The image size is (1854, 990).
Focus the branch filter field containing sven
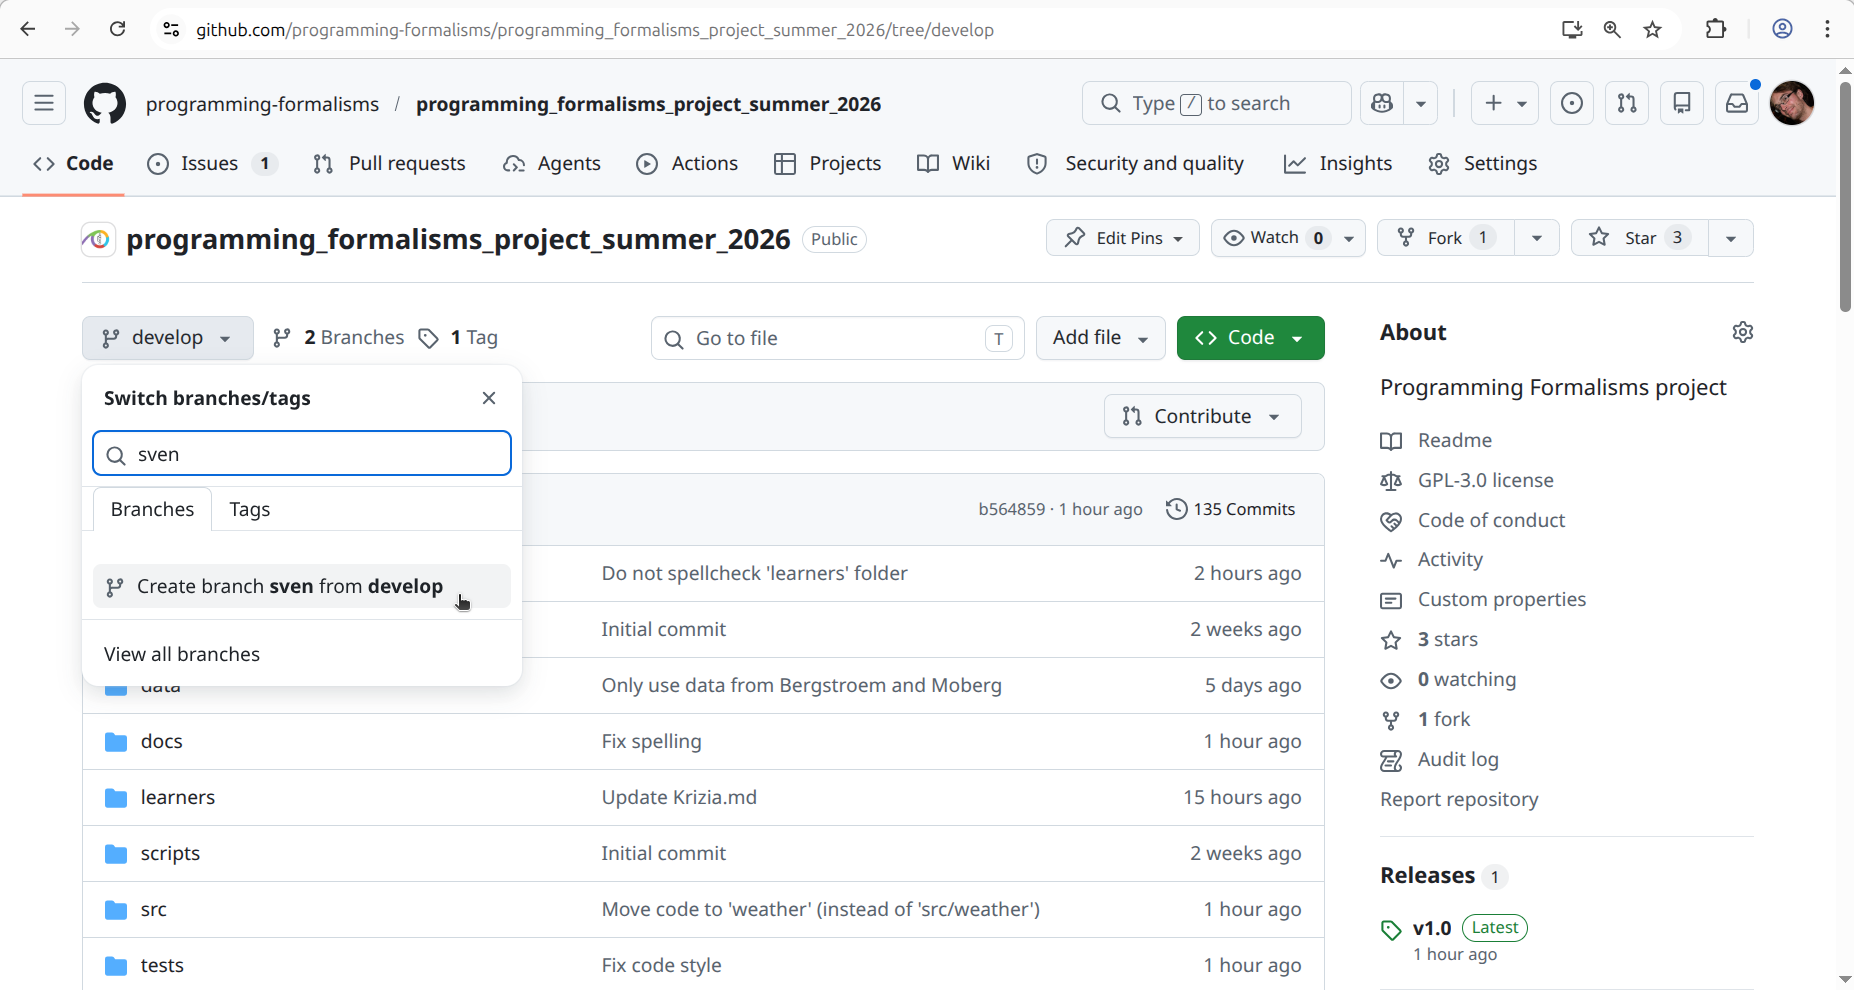(302, 454)
